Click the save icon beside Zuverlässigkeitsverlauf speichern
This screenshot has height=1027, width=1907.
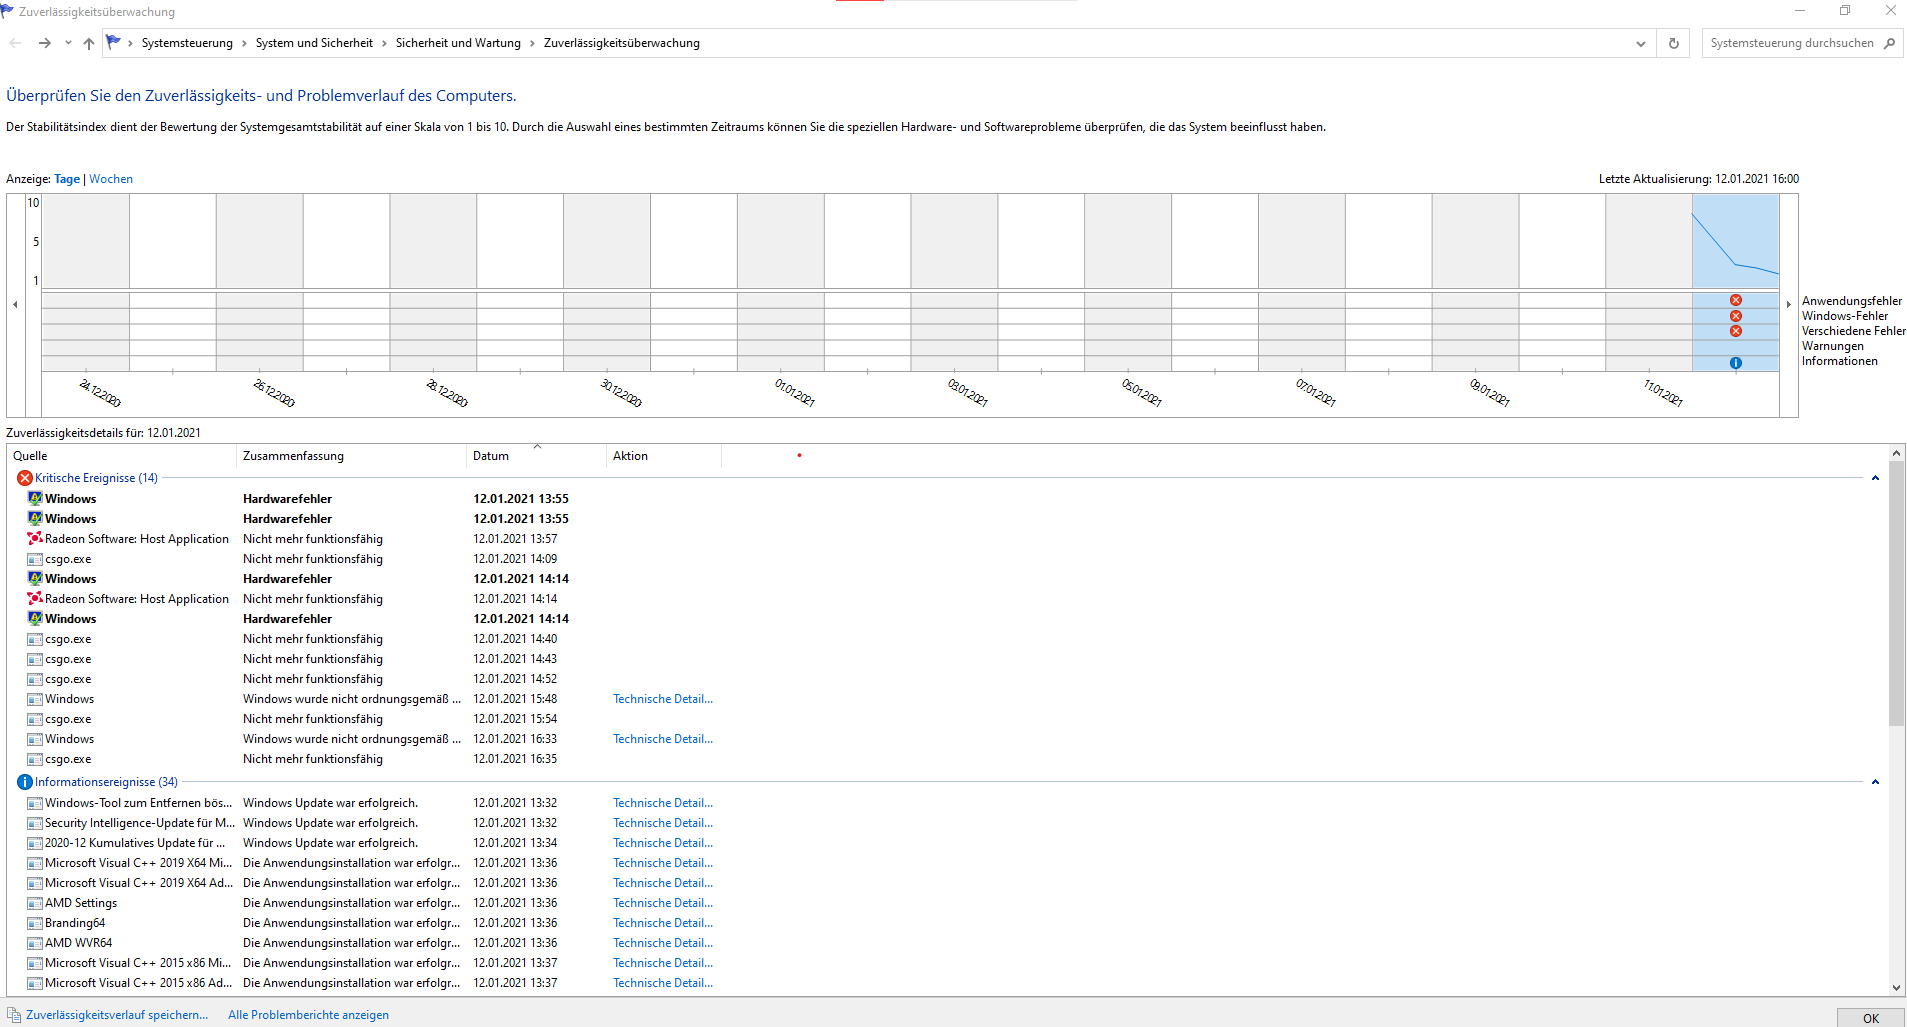click(12, 1014)
